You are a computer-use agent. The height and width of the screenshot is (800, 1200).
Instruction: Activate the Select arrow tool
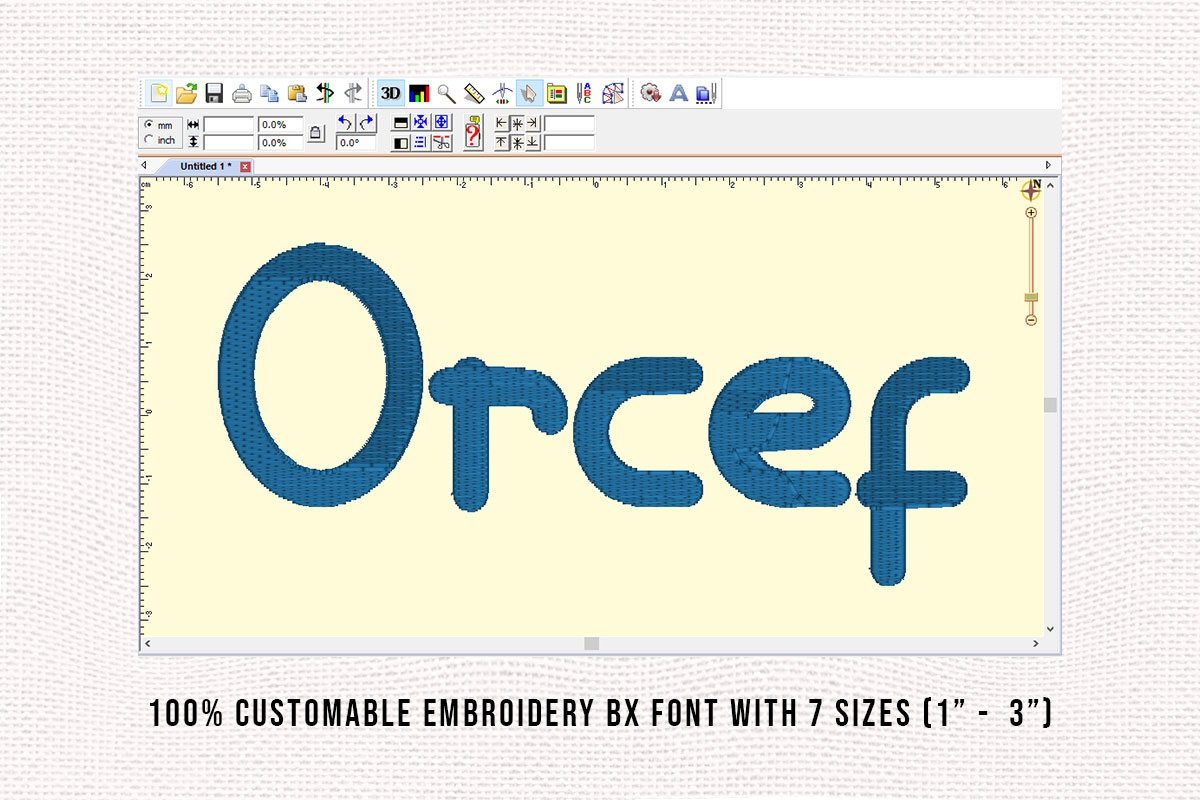527,93
